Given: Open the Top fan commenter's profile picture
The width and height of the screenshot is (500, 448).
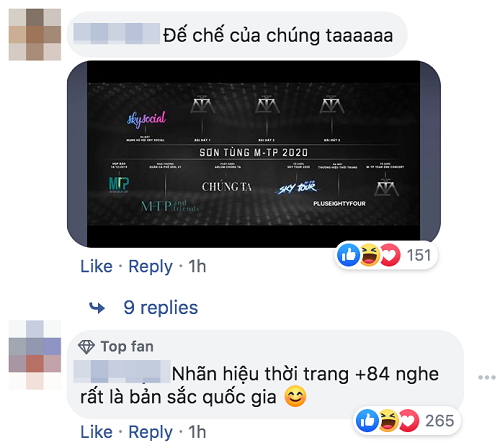Looking at the screenshot, I should coord(35,355).
